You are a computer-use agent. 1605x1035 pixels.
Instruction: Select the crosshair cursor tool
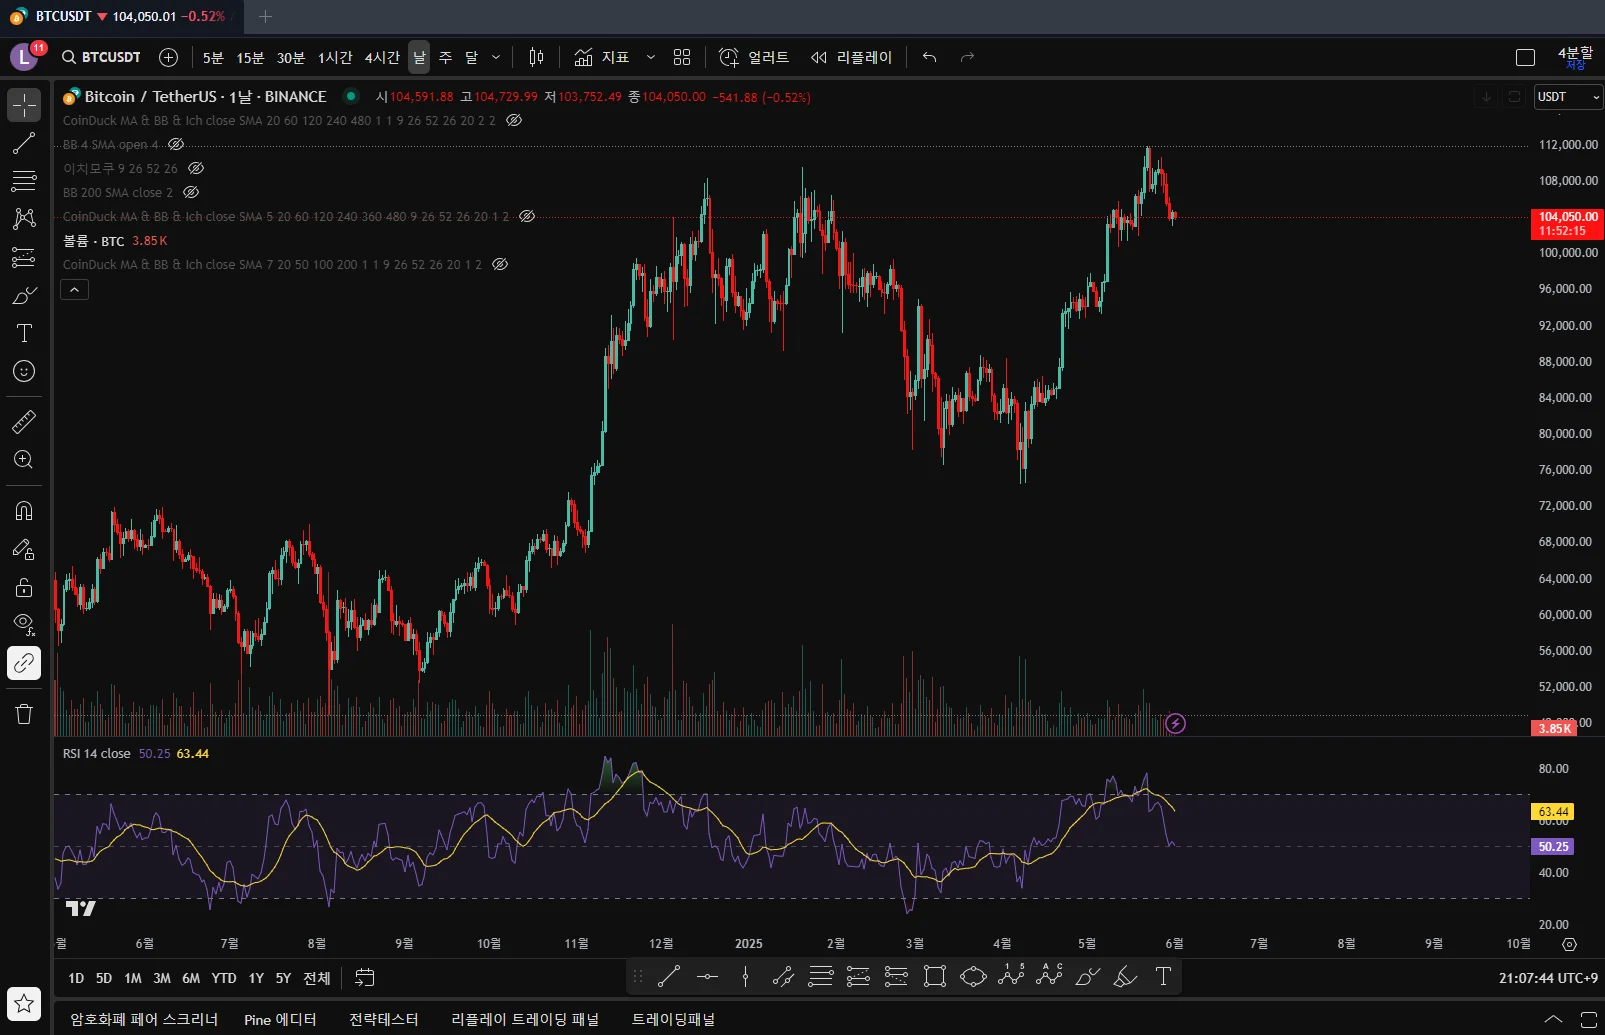click(x=24, y=105)
